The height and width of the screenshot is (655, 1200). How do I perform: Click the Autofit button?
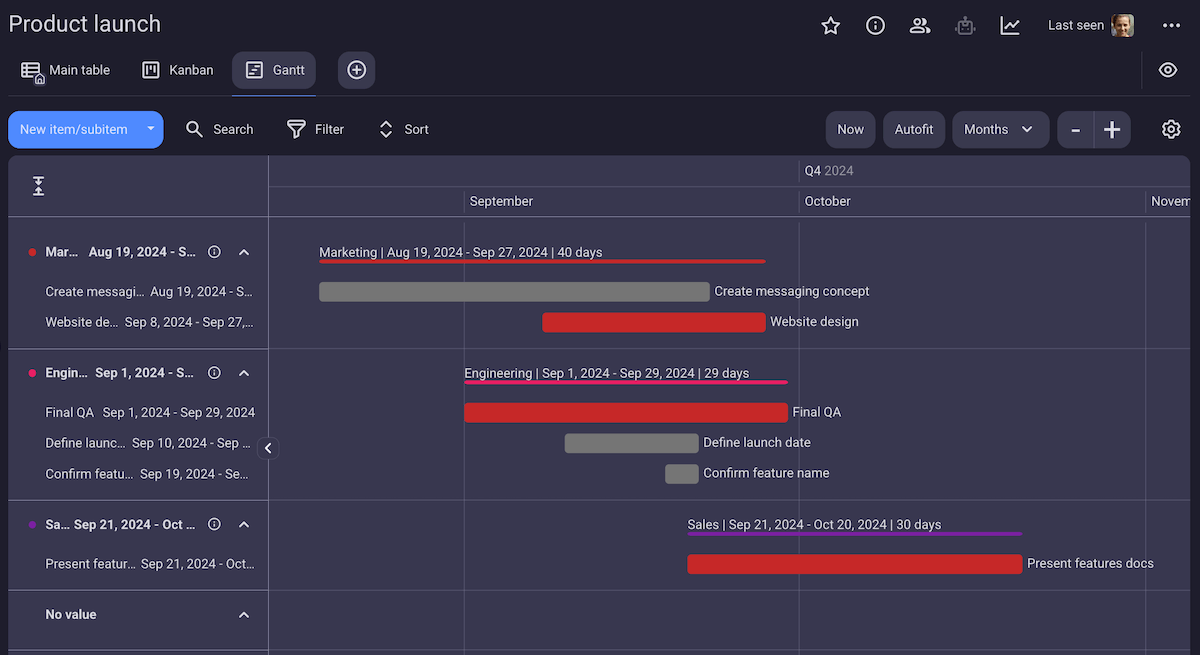click(x=913, y=129)
